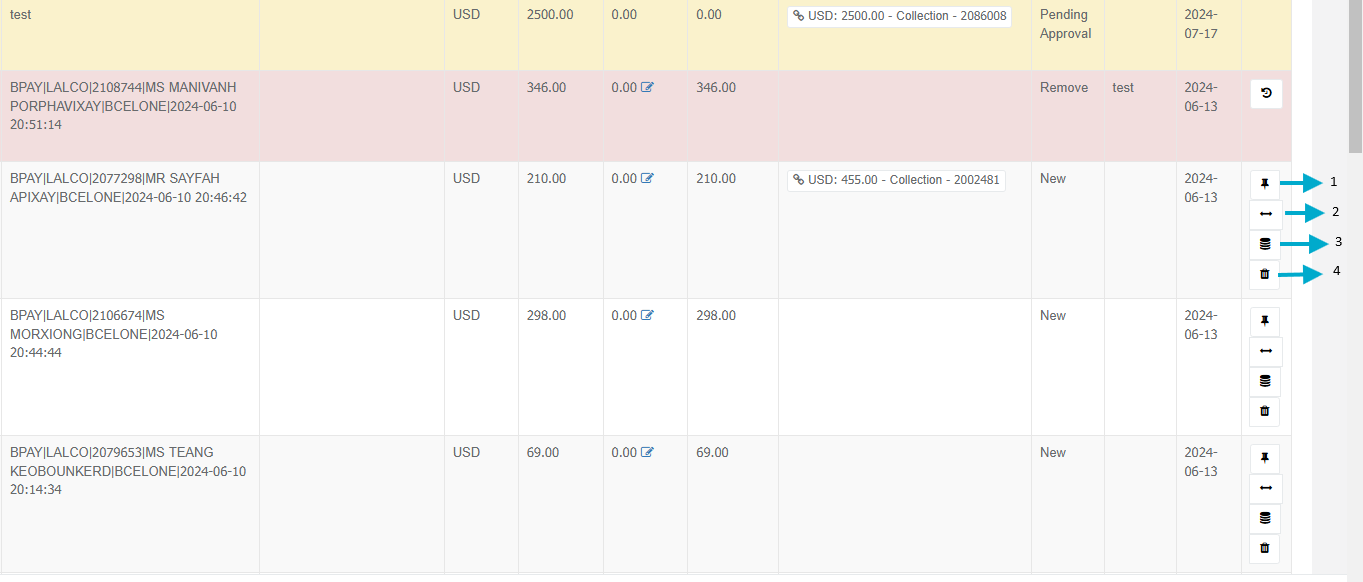Click the pin icon for MR SAYFAH APIXAY row
Image resolution: width=1363 pixels, height=582 pixels.
click(1265, 185)
